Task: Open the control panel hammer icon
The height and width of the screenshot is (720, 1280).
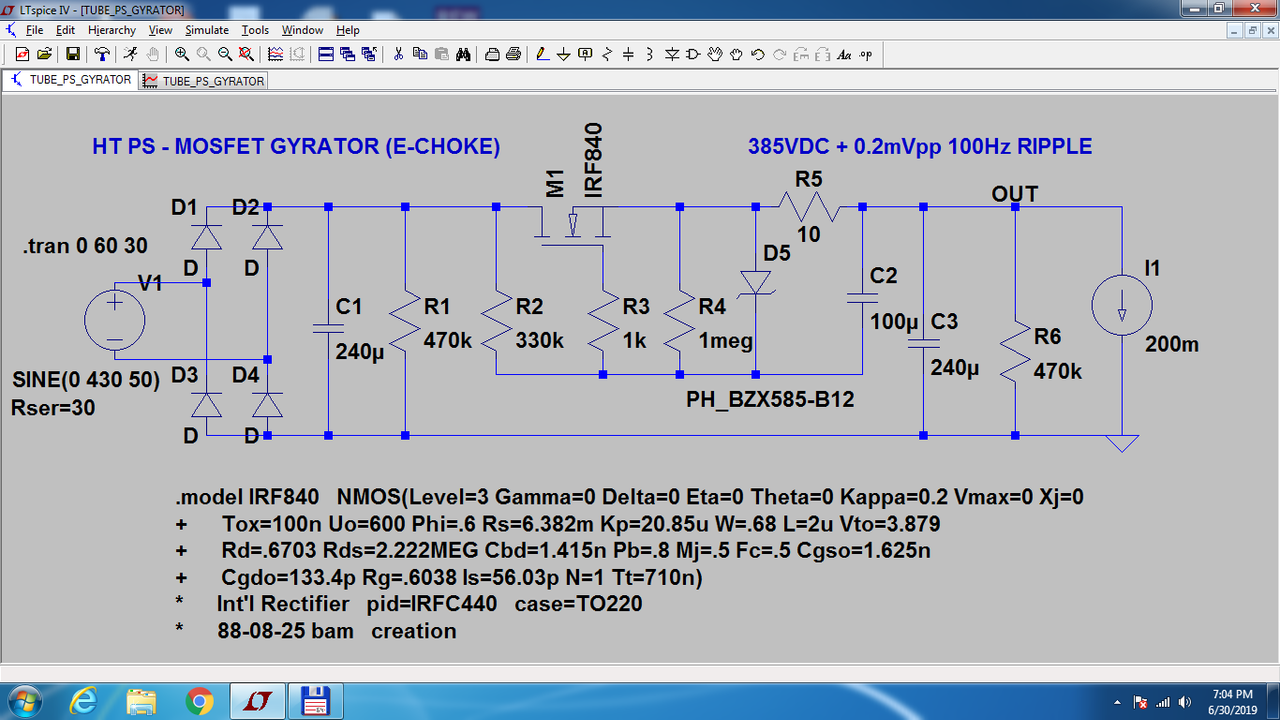Action: coord(102,54)
